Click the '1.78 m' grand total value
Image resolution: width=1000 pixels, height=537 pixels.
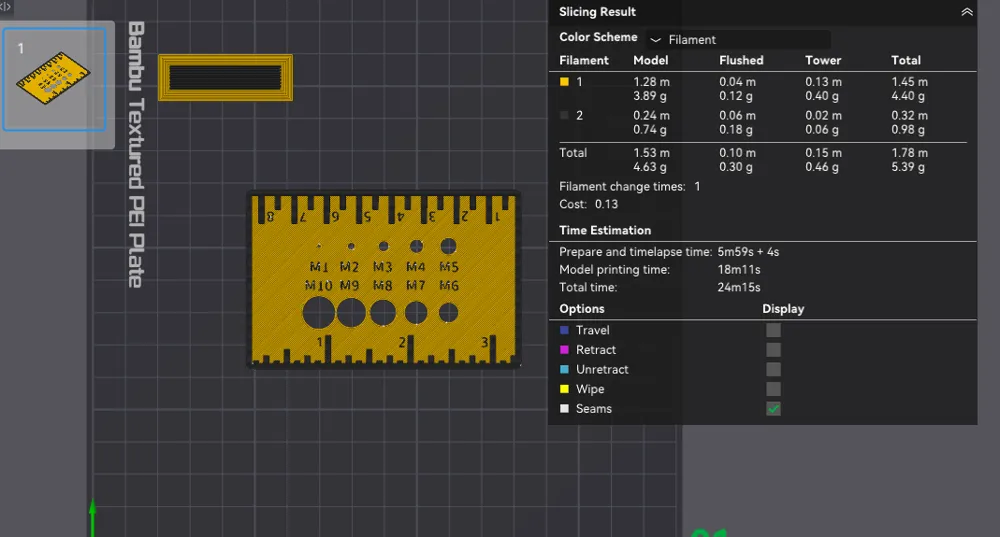[x=909, y=152]
